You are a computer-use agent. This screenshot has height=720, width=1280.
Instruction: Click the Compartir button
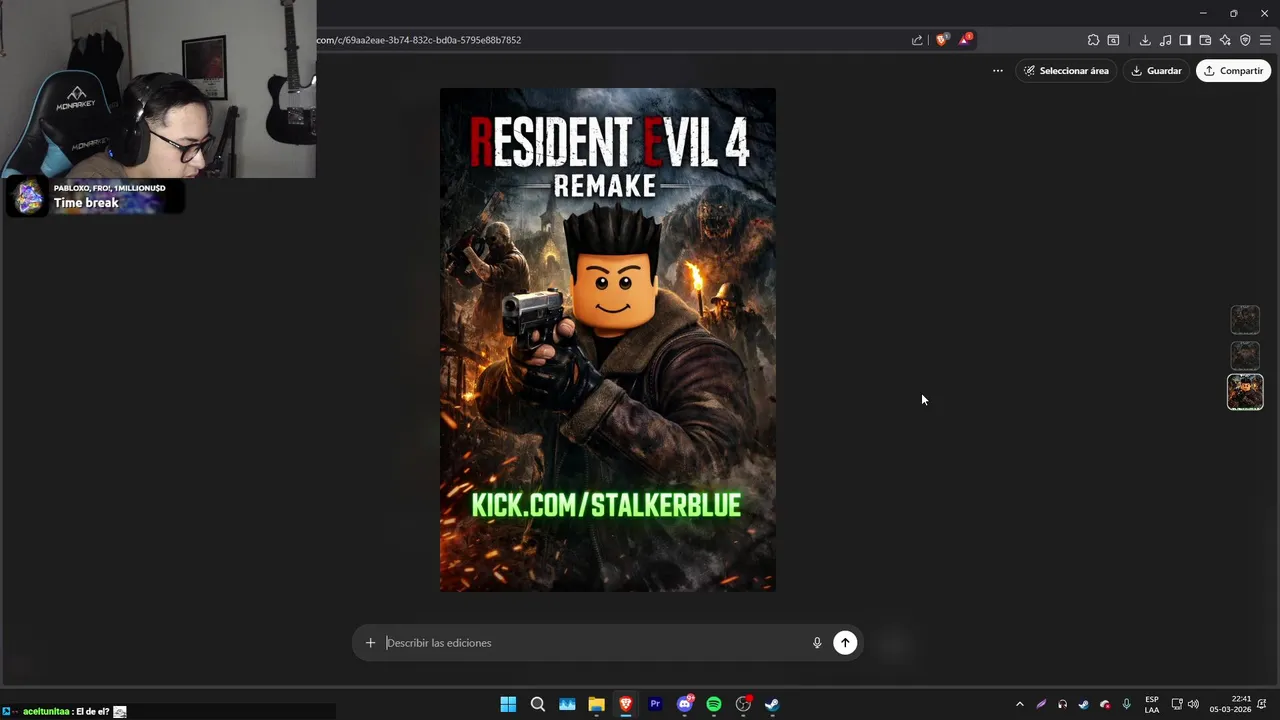point(1233,71)
